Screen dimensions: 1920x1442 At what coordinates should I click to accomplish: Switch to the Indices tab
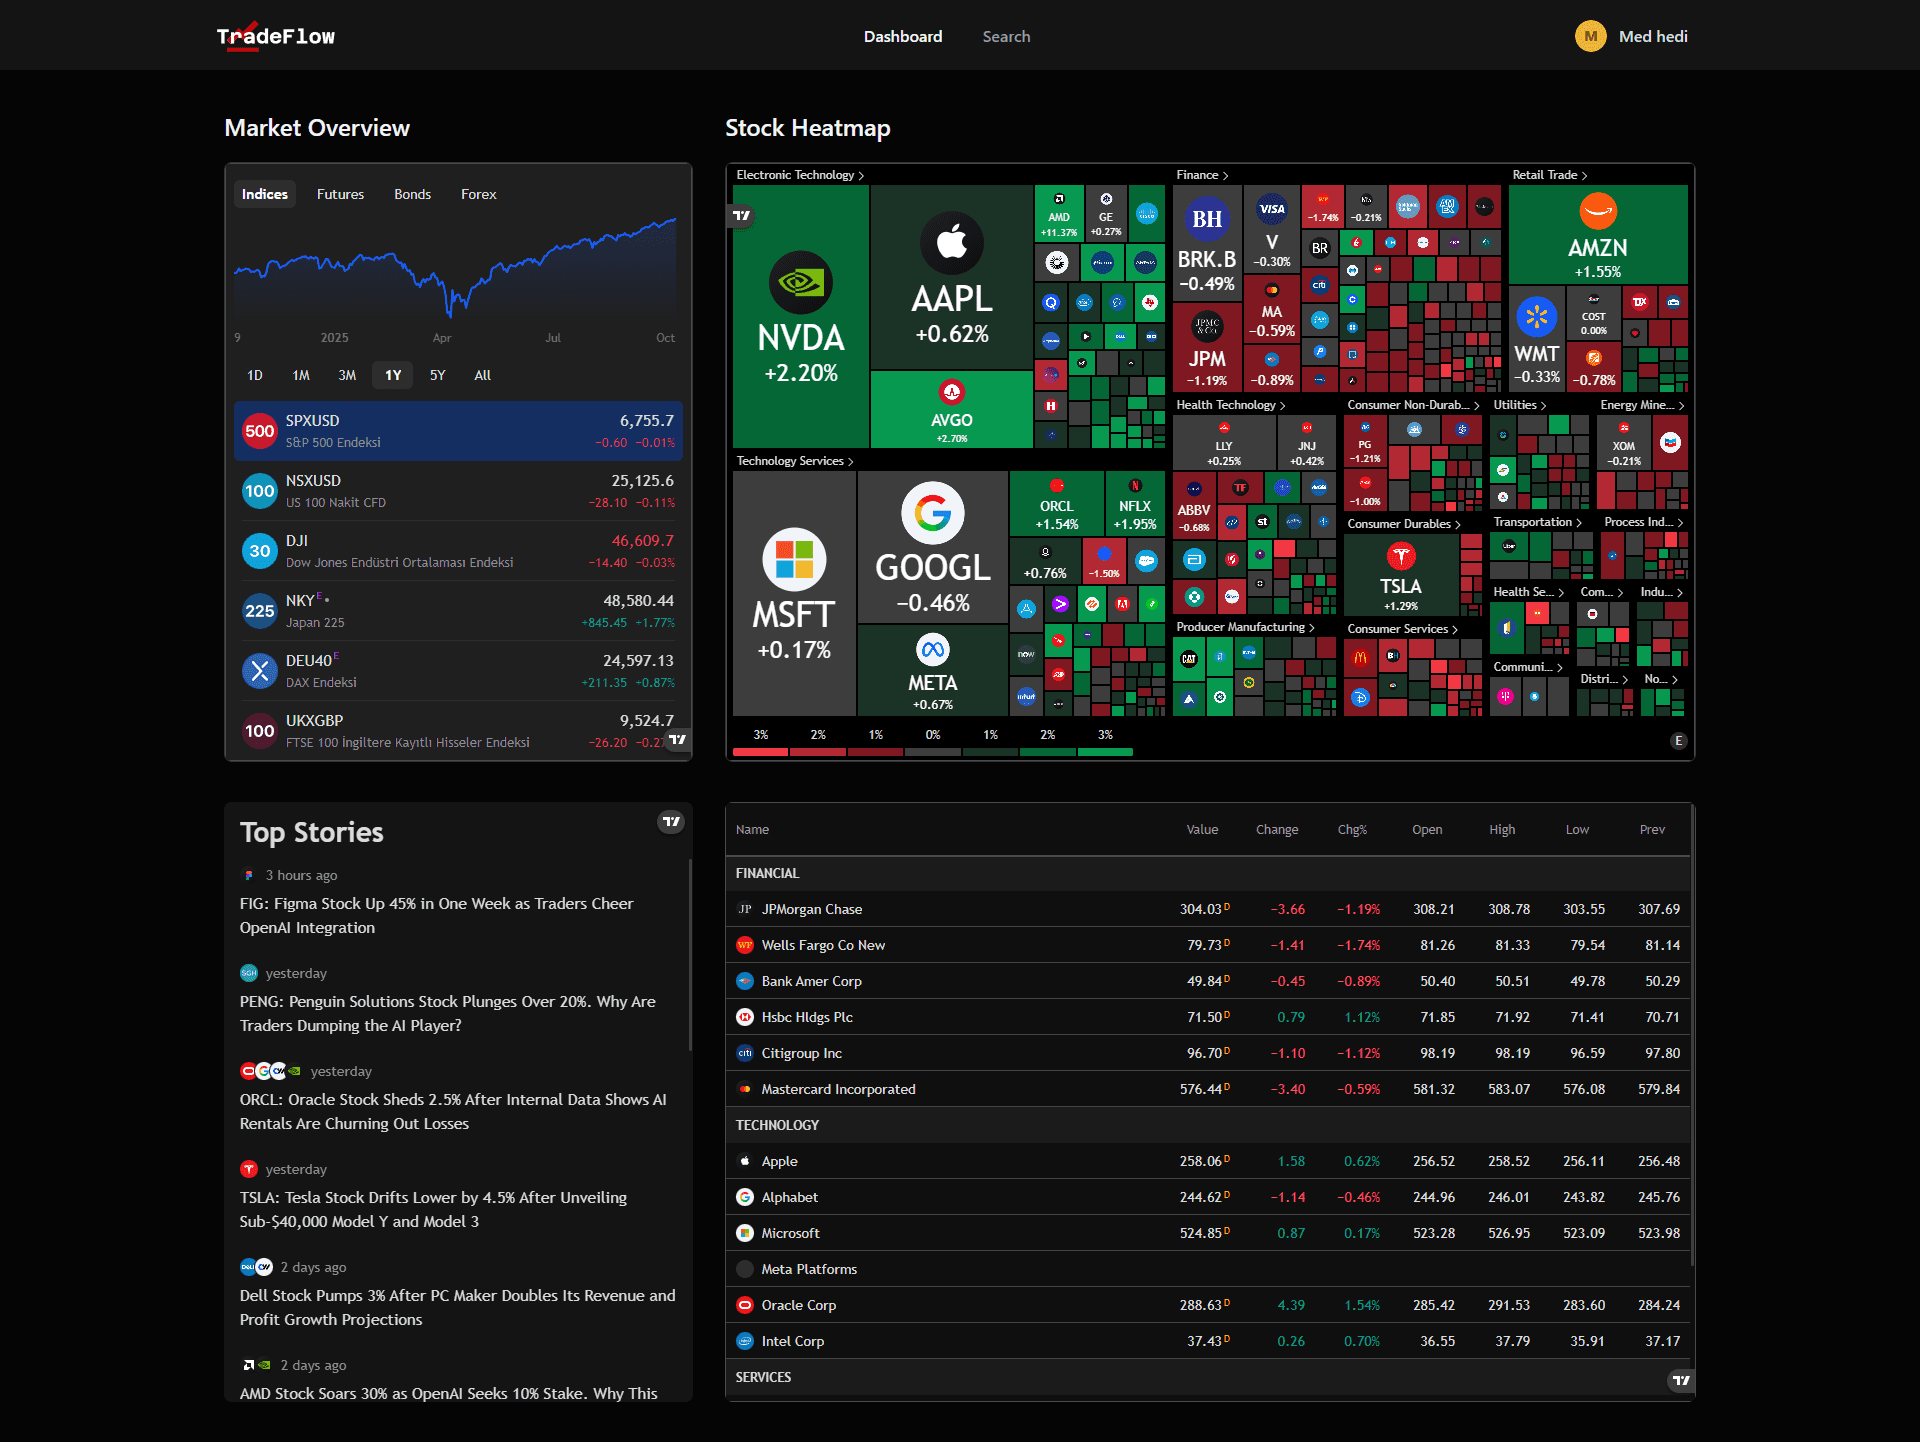coord(265,194)
